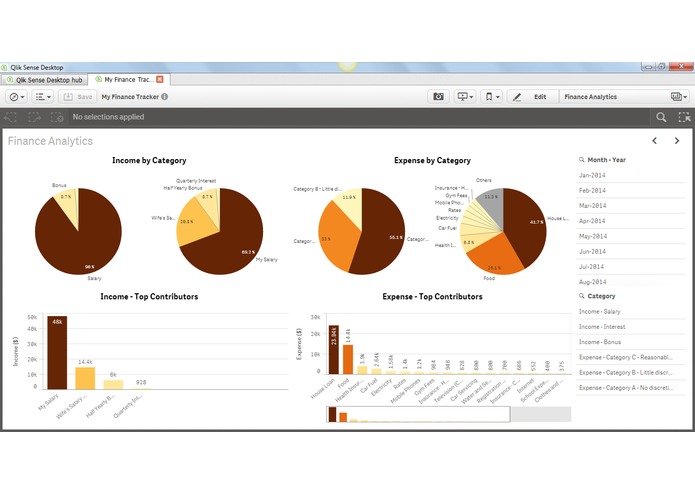The width and height of the screenshot is (695, 494).
Task: Open the global list menu dropdown
Action: (x=43, y=97)
